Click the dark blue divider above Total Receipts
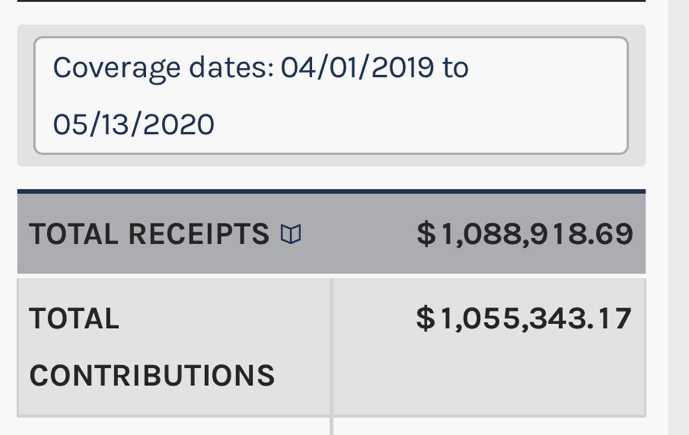689x435 pixels. 331,192
